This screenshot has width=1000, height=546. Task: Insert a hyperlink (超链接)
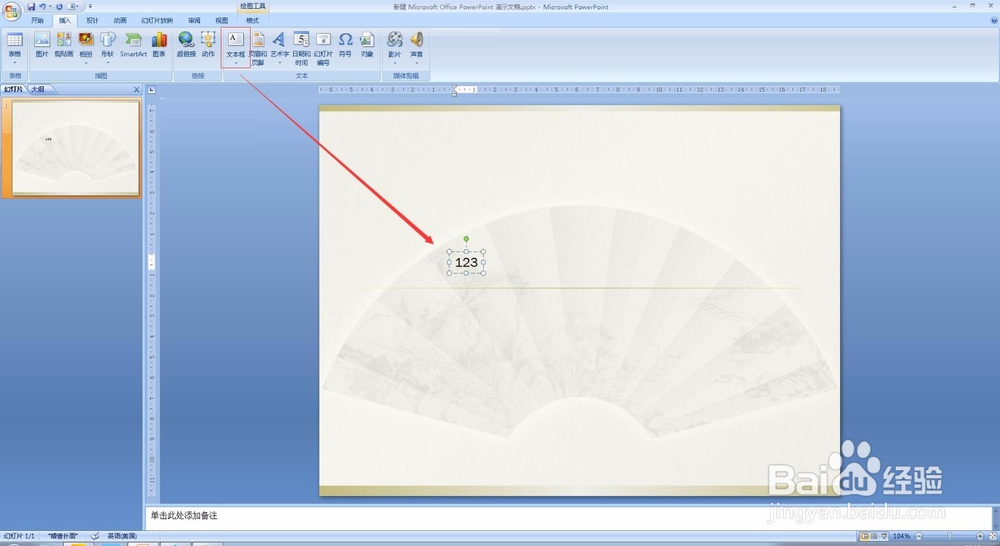pyautogui.click(x=186, y=45)
